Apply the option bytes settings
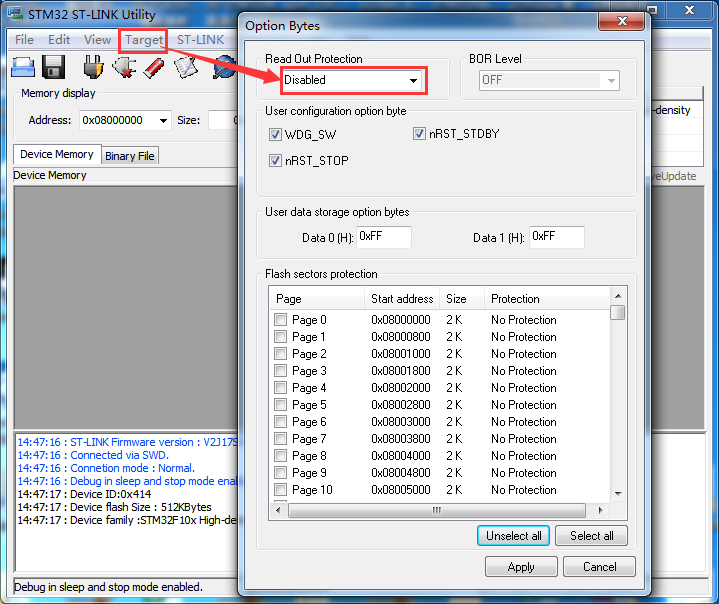 (x=521, y=567)
